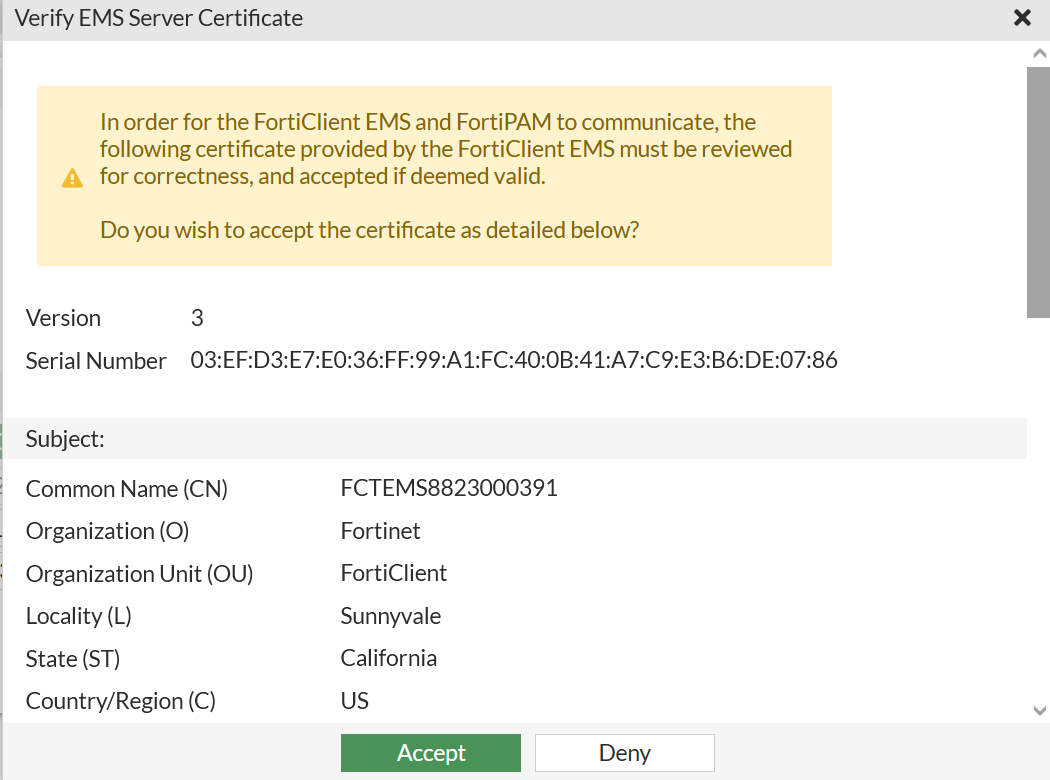Click the Serial Number field label
1050x780 pixels.
click(96, 360)
